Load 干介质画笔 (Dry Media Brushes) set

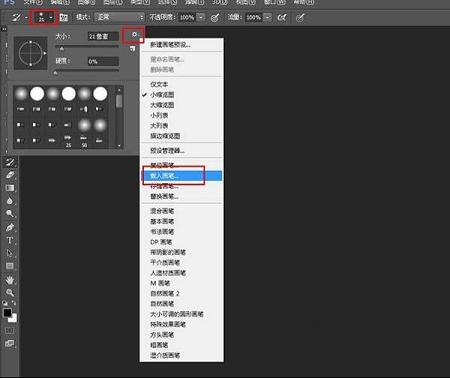(x=165, y=263)
